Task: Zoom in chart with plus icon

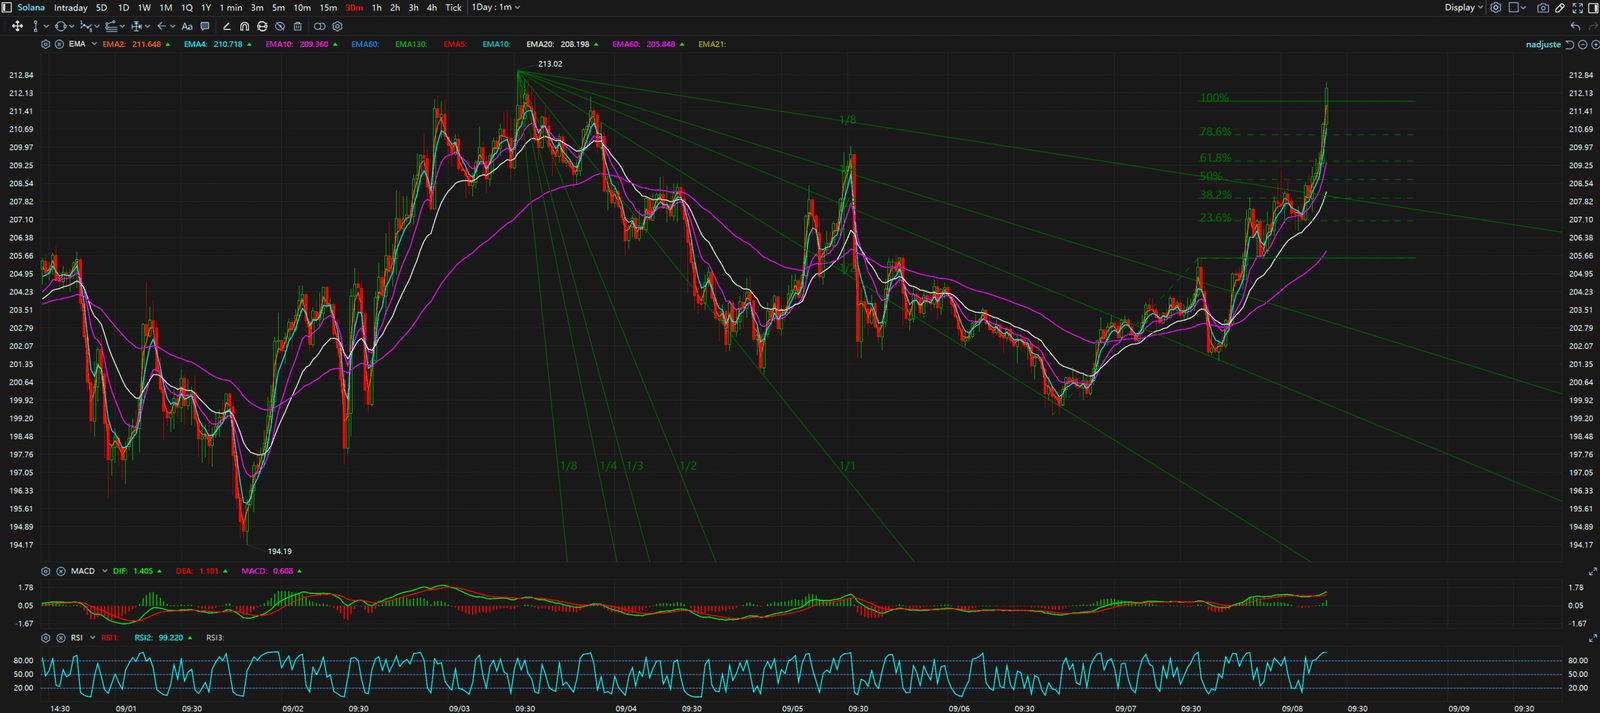Action: (x=1596, y=44)
